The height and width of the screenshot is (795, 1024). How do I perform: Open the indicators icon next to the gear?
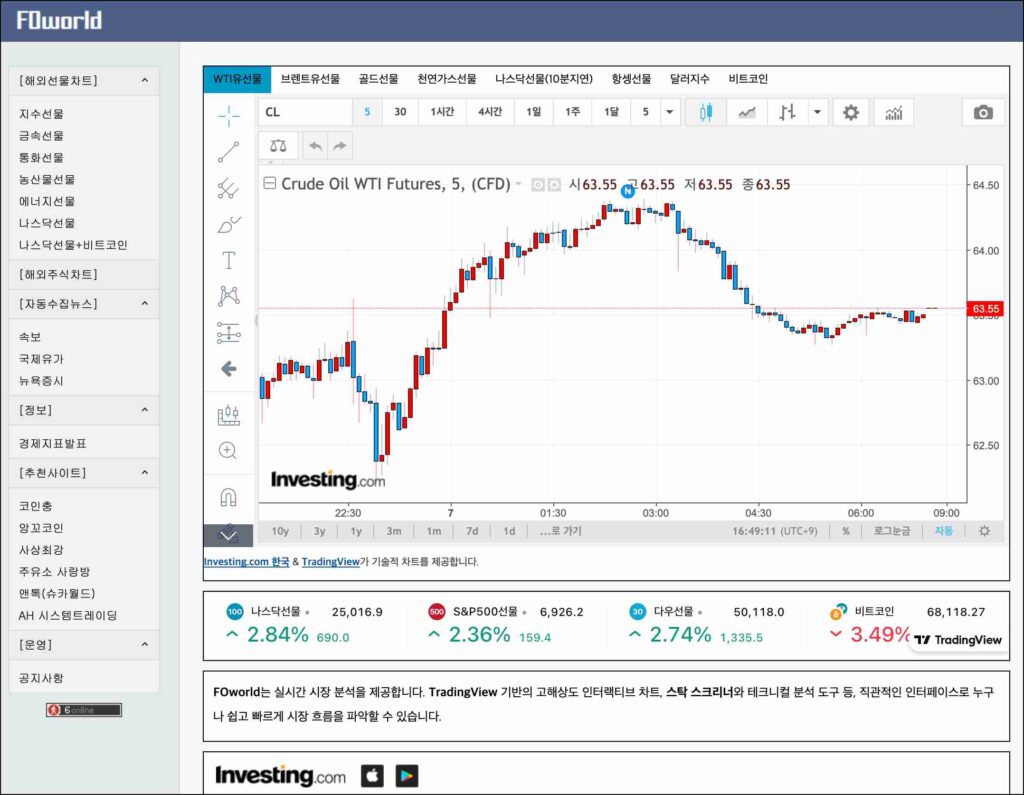(x=893, y=112)
